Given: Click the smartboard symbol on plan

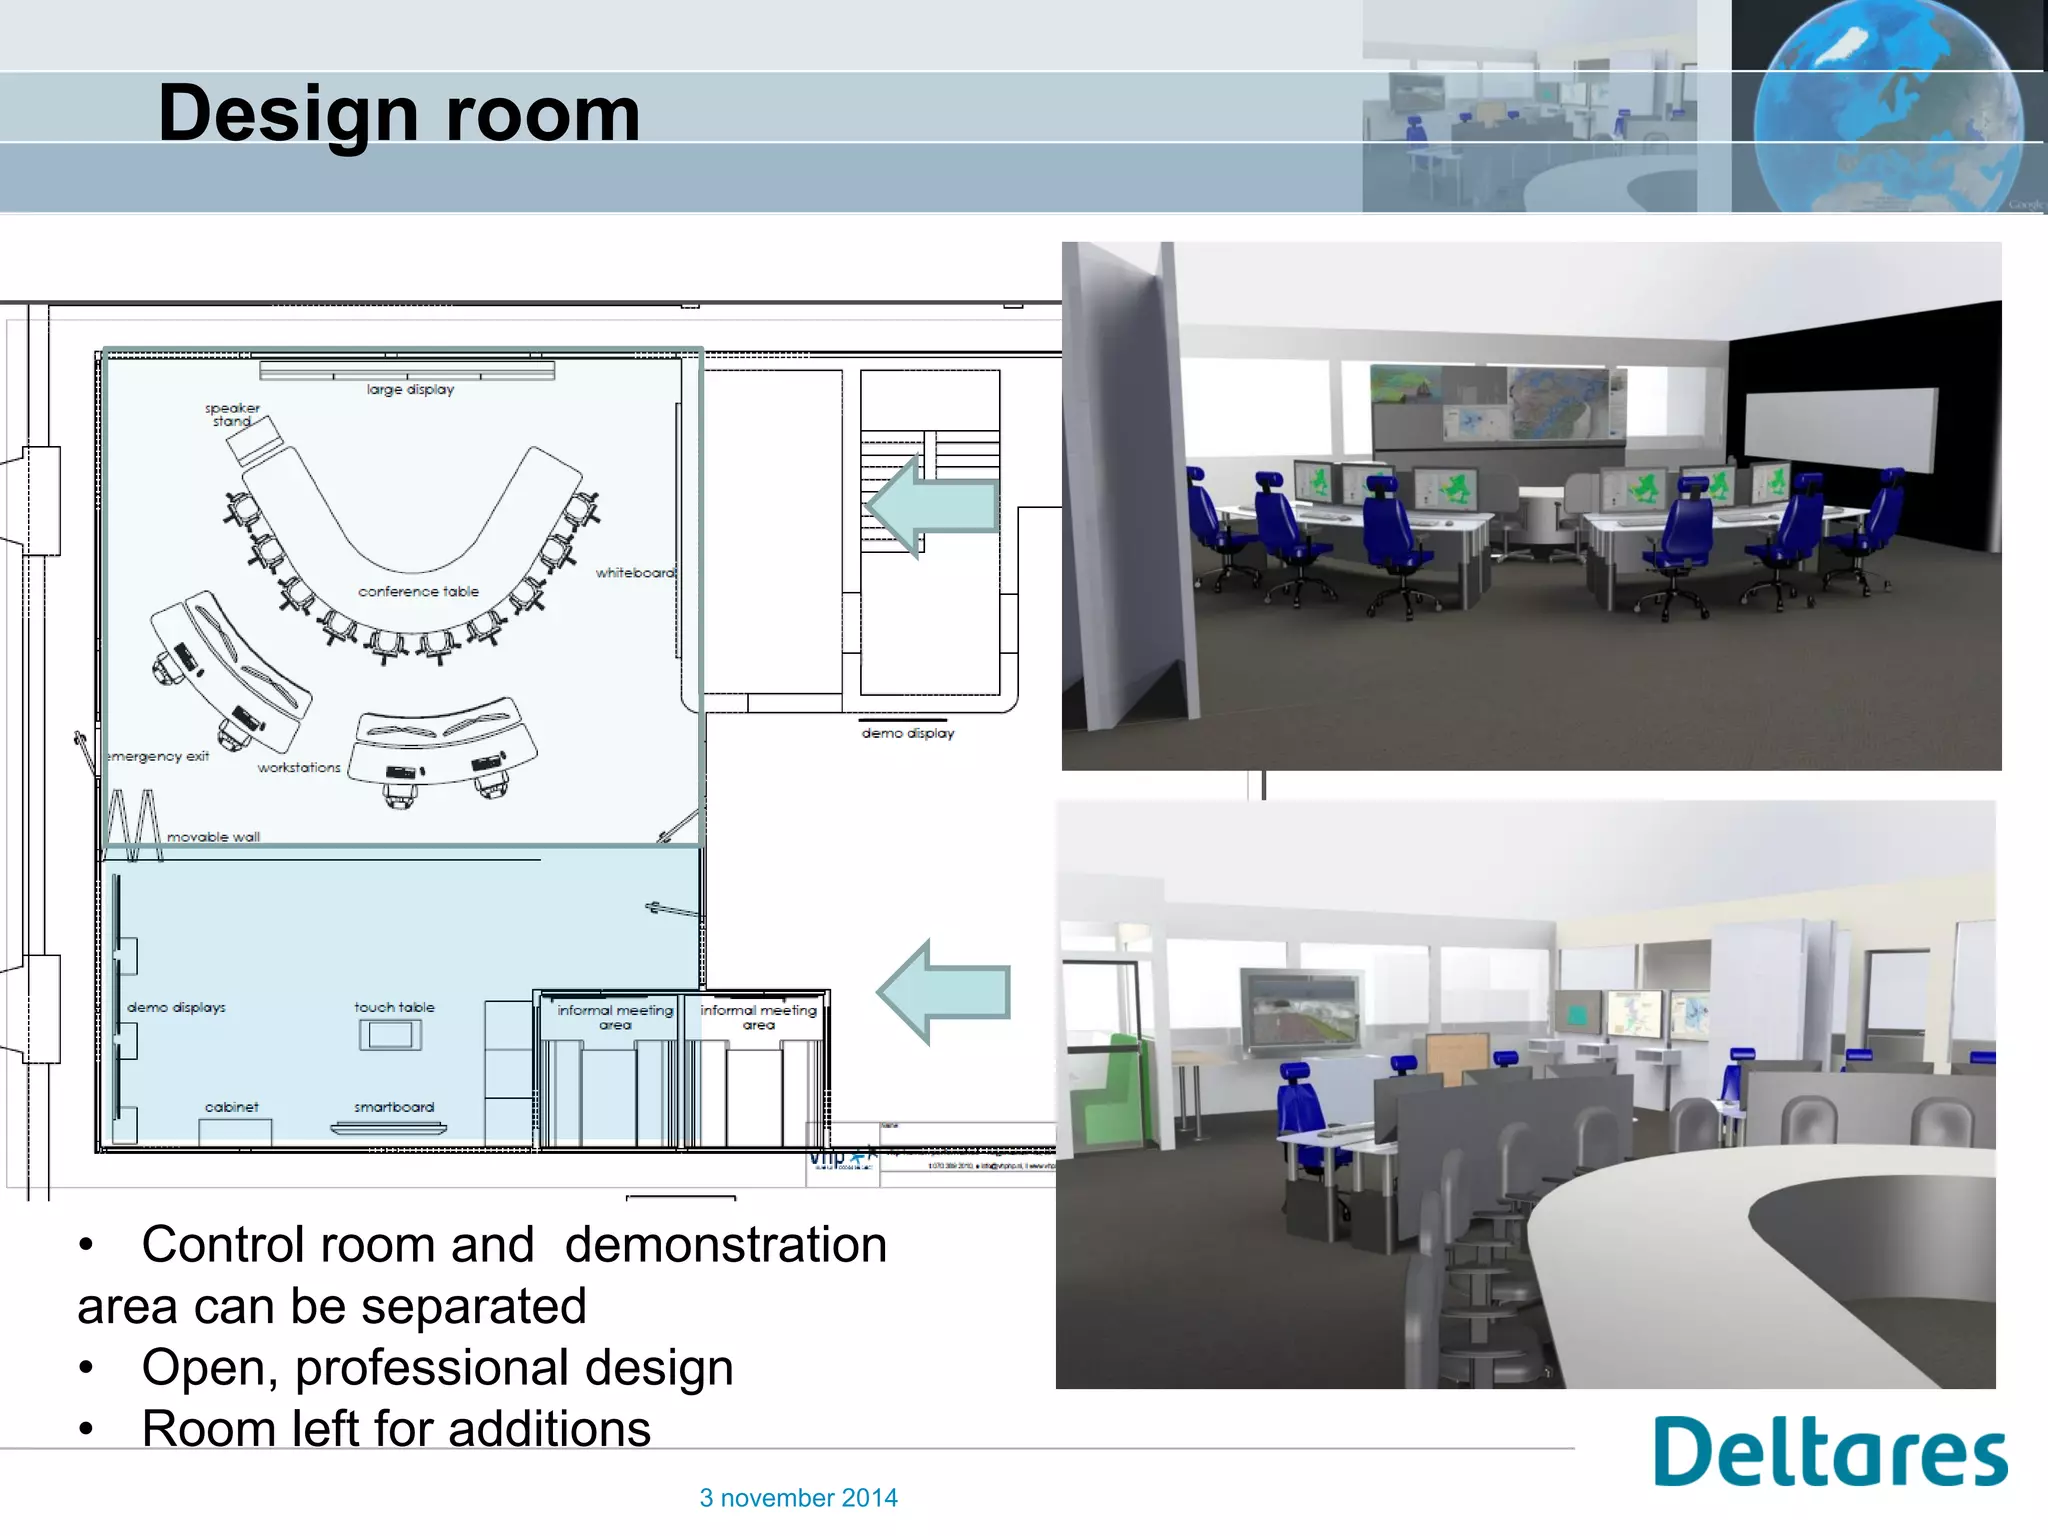Looking at the screenshot, I should (389, 1129).
